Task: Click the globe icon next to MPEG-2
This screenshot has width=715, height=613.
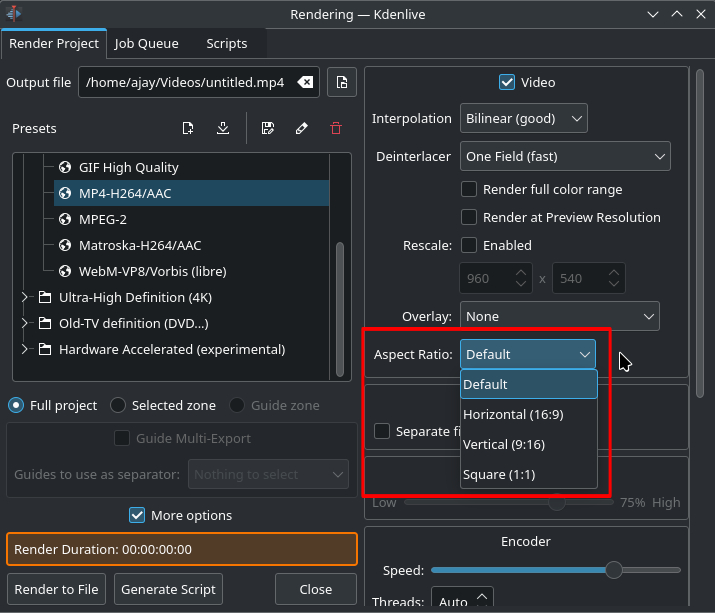Action: 65,219
